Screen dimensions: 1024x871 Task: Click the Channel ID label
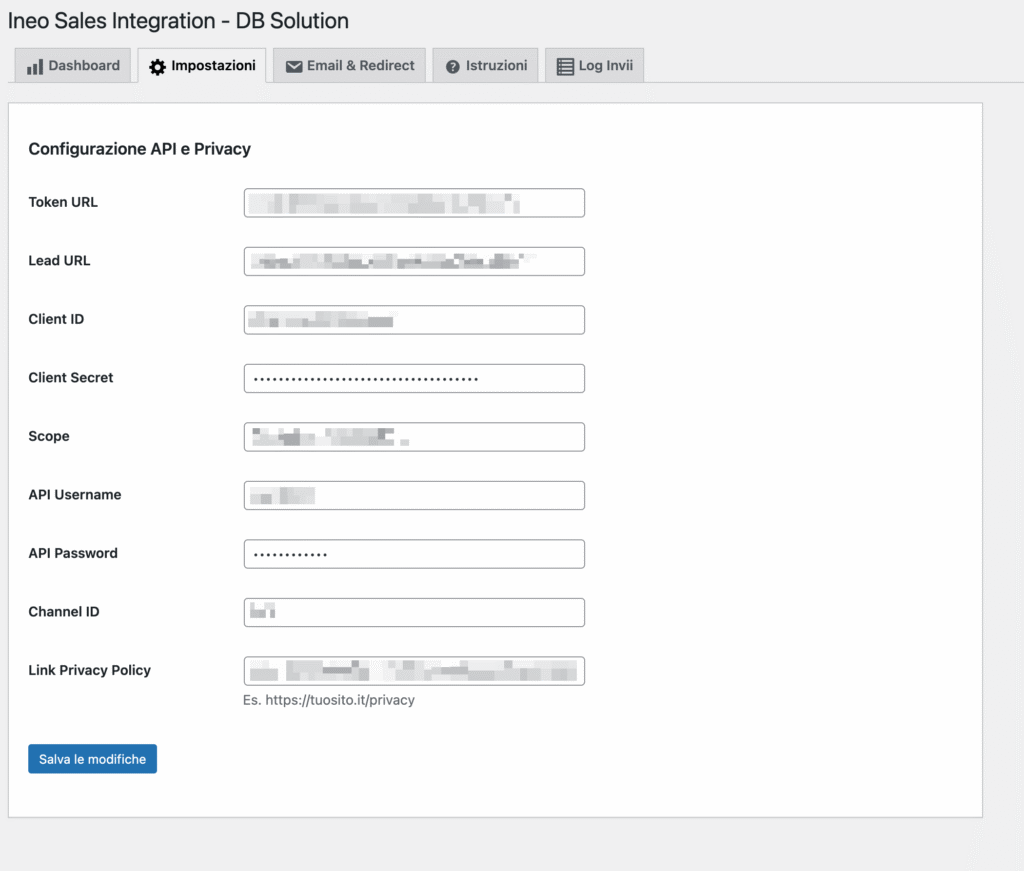tap(64, 612)
